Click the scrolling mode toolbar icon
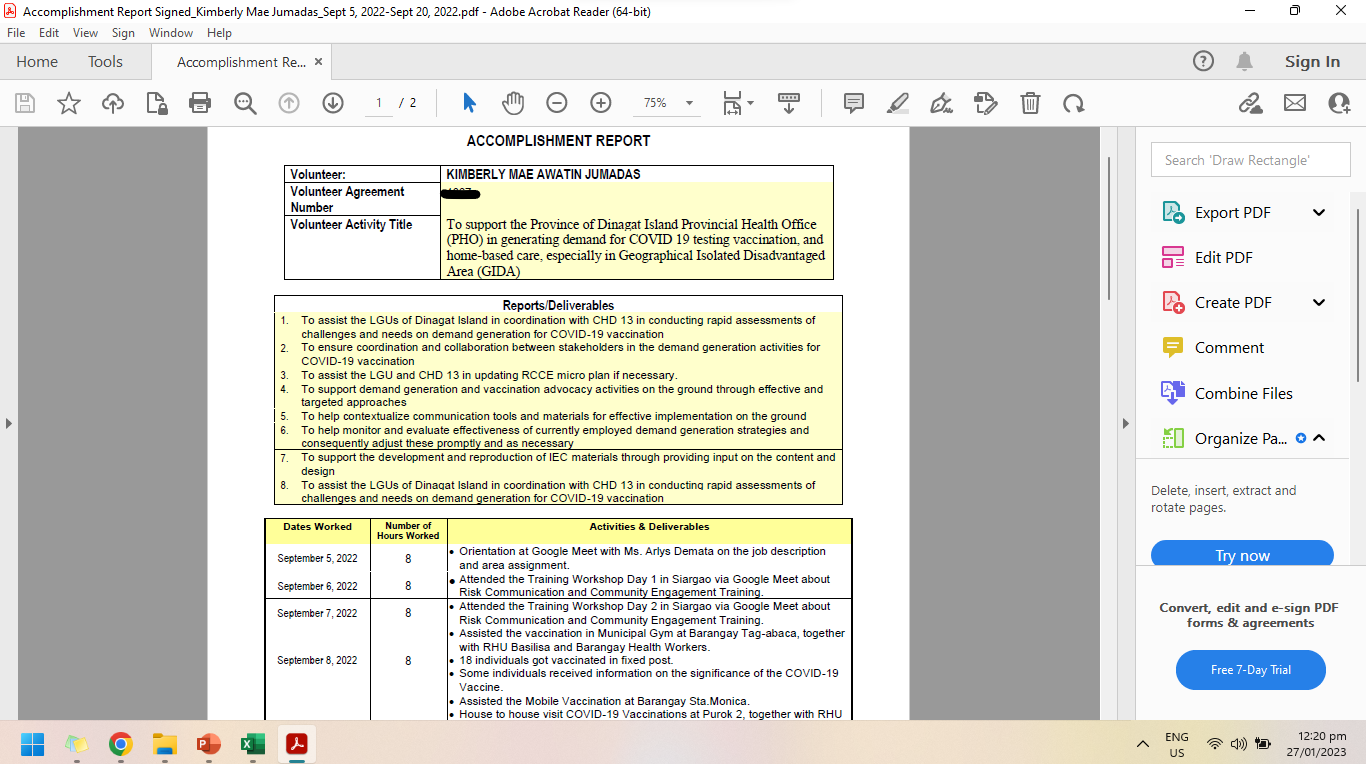Viewport: 1366px width, 764px height. click(x=789, y=103)
